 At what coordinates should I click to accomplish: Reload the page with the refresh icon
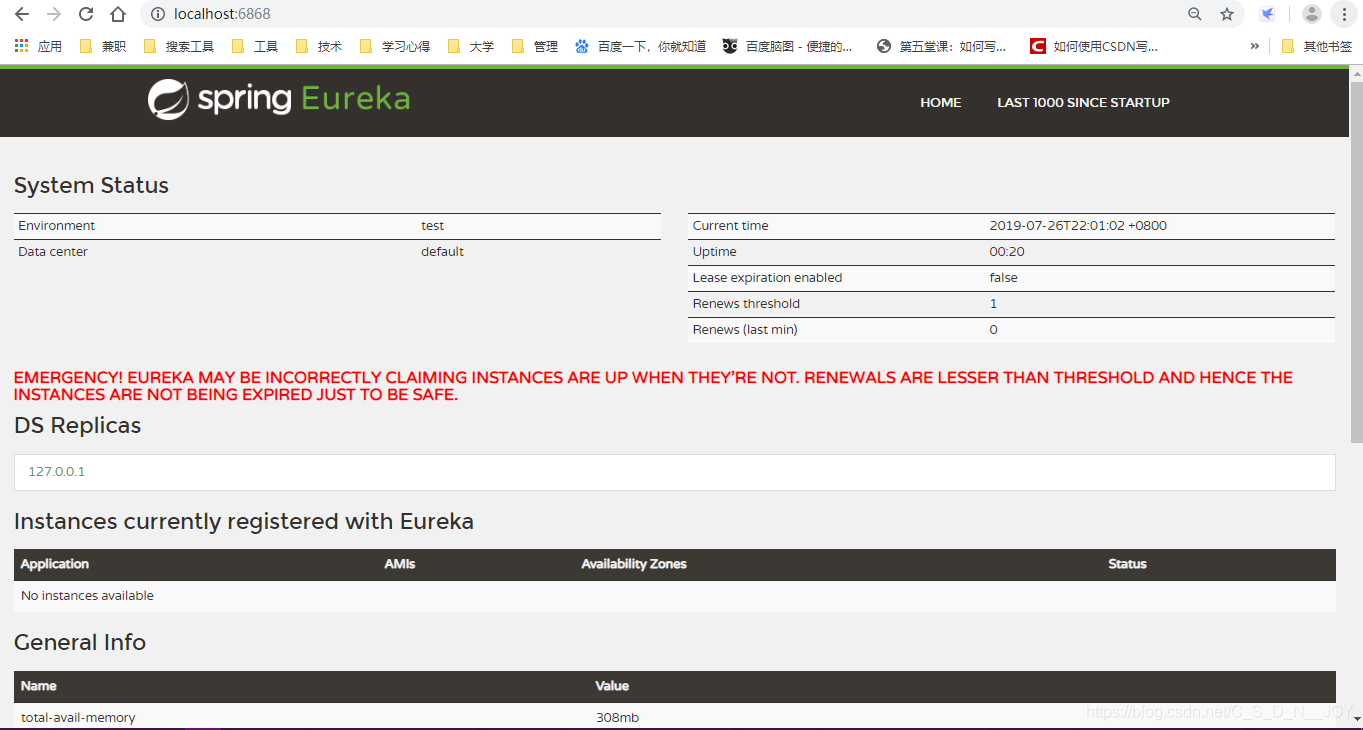tap(86, 14)
